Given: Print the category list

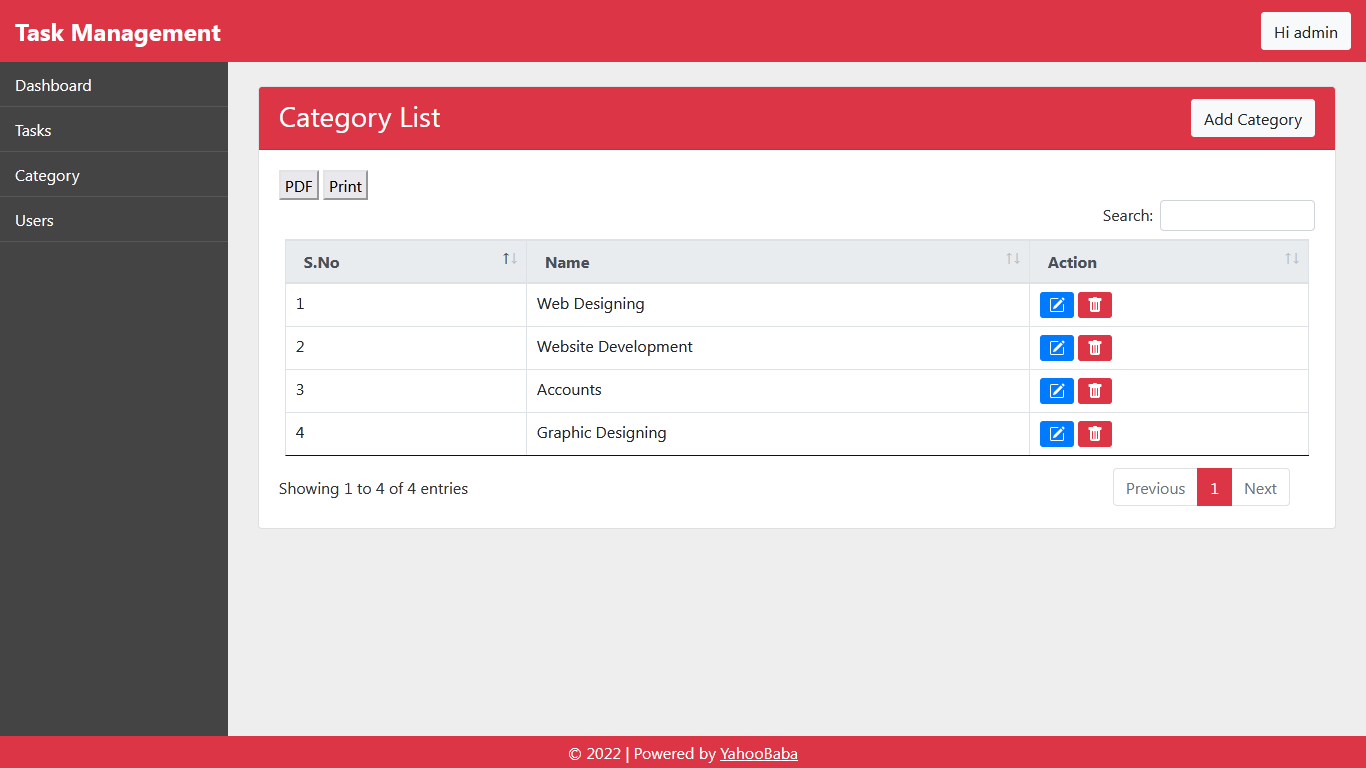Looking at the screenshot, I should pyautogui.click(x=345, y=186).
